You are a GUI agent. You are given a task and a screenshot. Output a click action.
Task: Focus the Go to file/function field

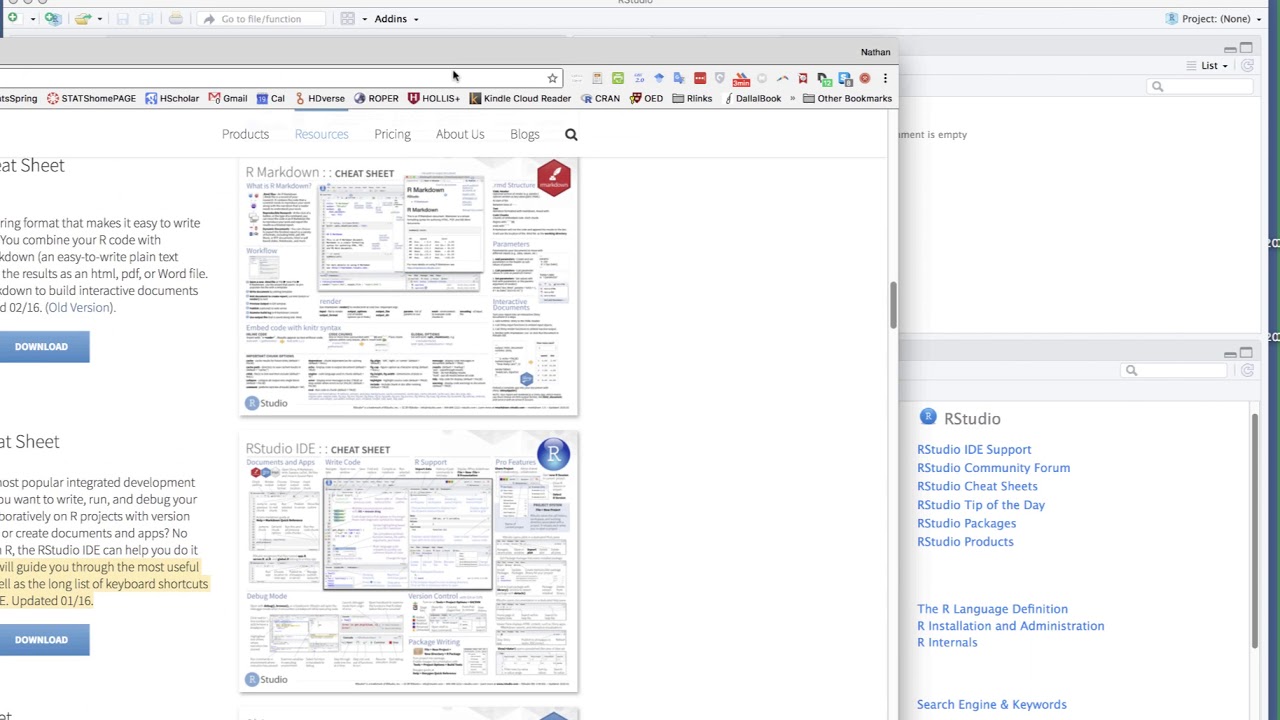pyautogui.click(x=260, y=18)
